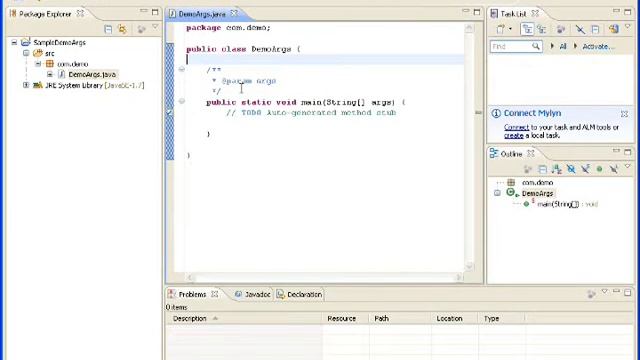This screenshot has height=360, width=640.
Task: Toggle Hide Fields in Outline
Action: coord(571,169)
